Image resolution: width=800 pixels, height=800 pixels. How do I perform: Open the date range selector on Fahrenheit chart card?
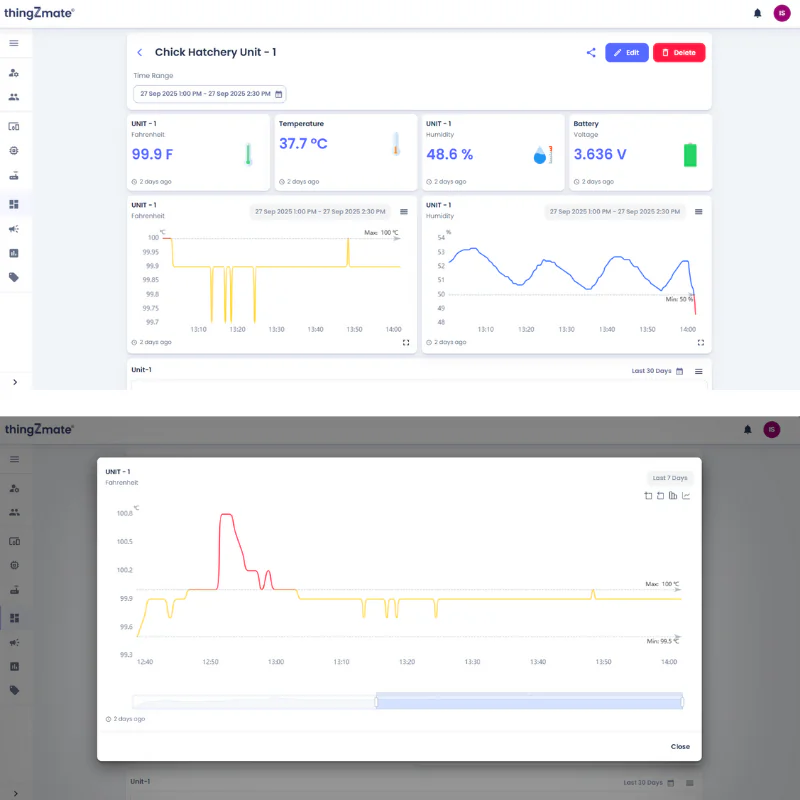(x=320, y=211)
